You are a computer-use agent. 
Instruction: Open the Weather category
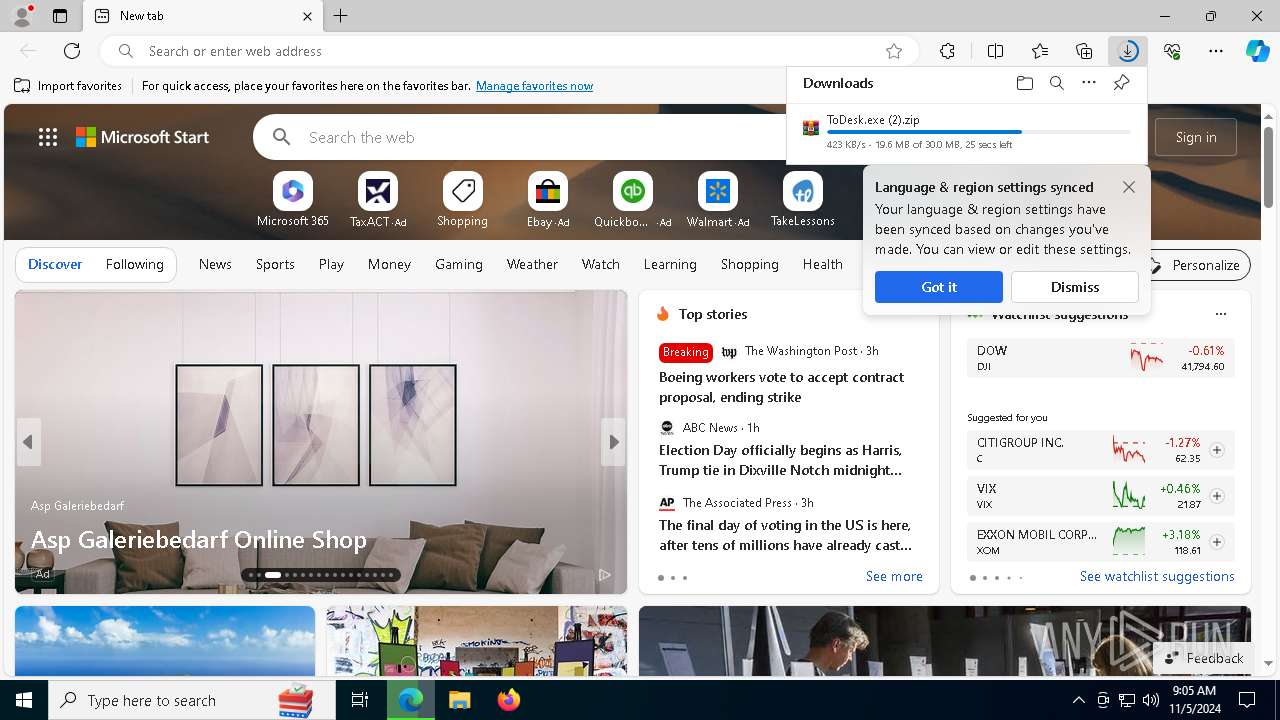[532, 264]
